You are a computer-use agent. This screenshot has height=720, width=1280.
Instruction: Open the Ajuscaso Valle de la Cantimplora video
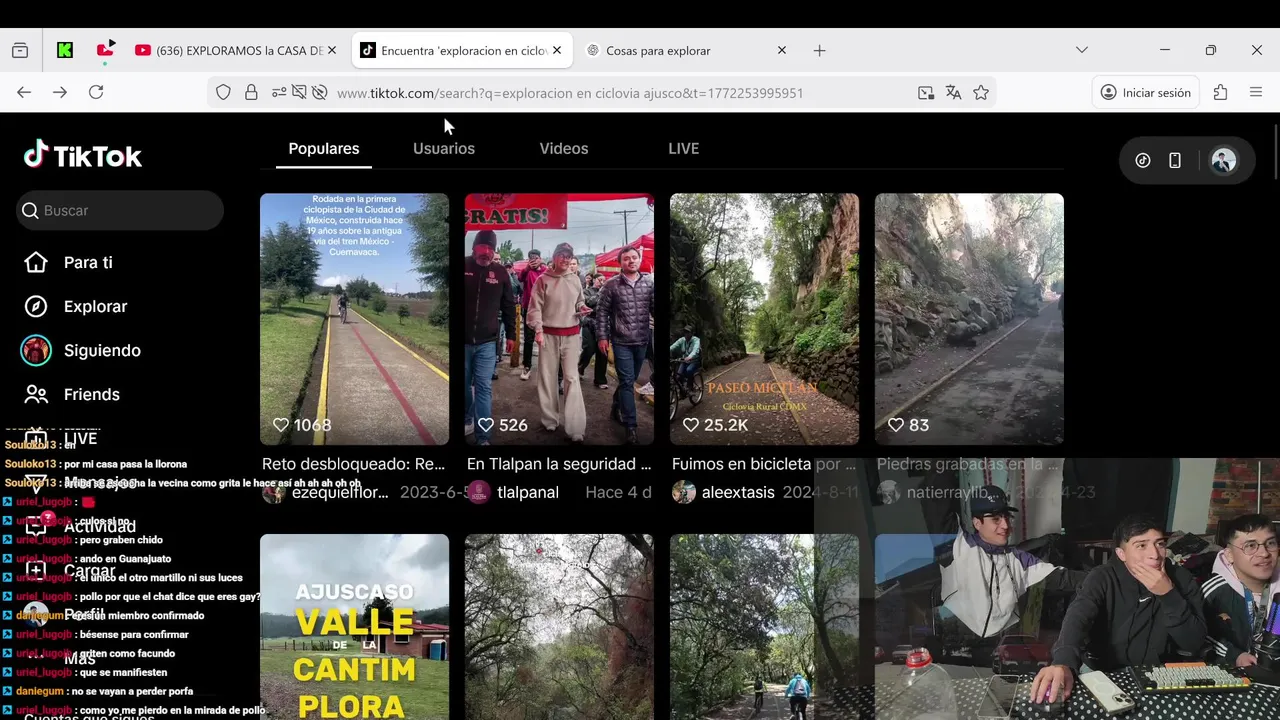coord(354,627)
